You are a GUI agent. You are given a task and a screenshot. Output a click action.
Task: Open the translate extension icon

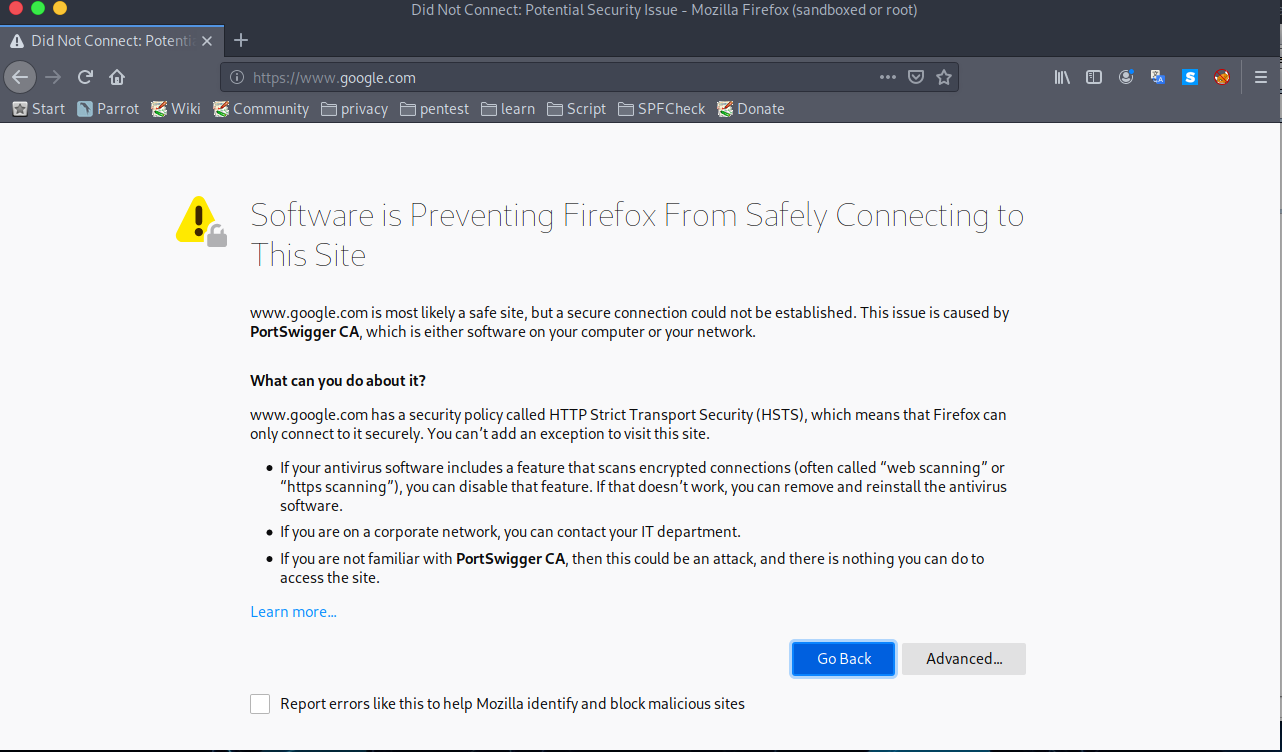coord(1158,77)
